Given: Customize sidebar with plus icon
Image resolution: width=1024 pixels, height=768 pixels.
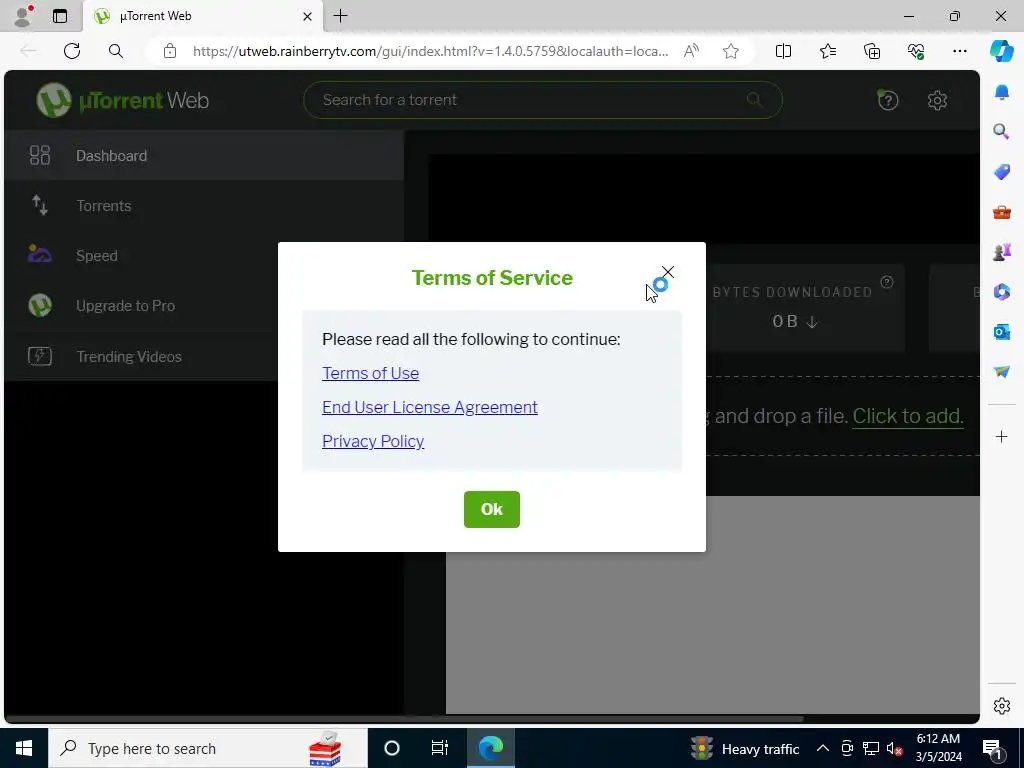Looking at the screenshot, I should click(1001, 436).
